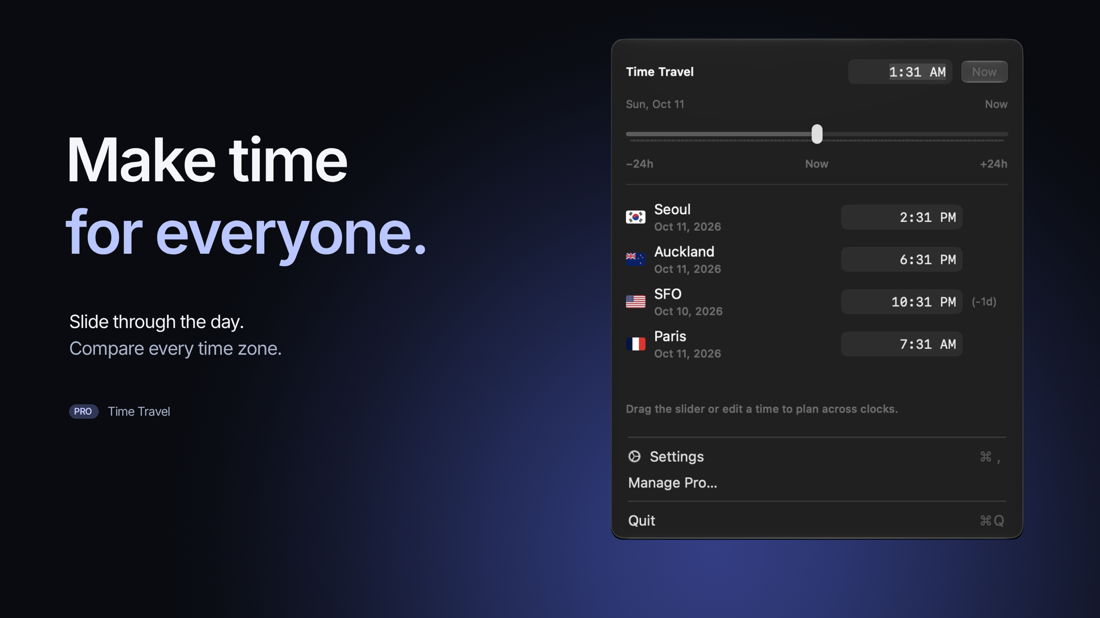The width and height of the screenshot is (1100, 618).
Task: Click the France flag next to Paris
Action: (x=636, y=344)
